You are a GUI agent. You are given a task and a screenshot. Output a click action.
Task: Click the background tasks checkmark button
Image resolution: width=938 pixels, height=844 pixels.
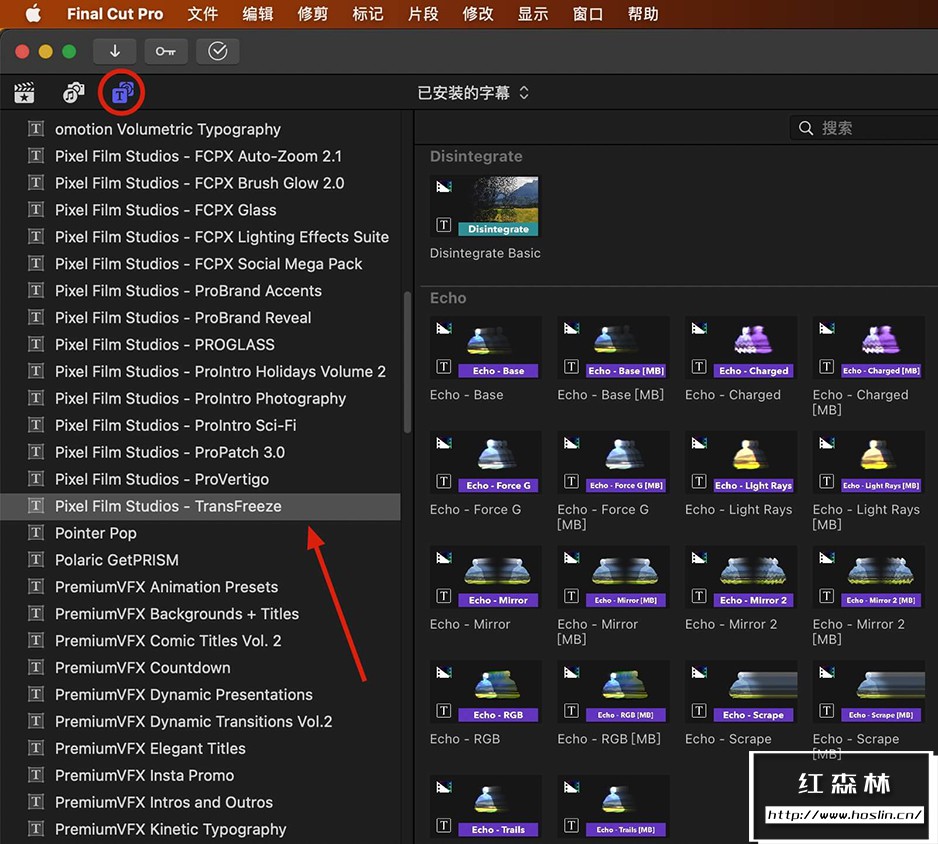(x=218, y=51)
